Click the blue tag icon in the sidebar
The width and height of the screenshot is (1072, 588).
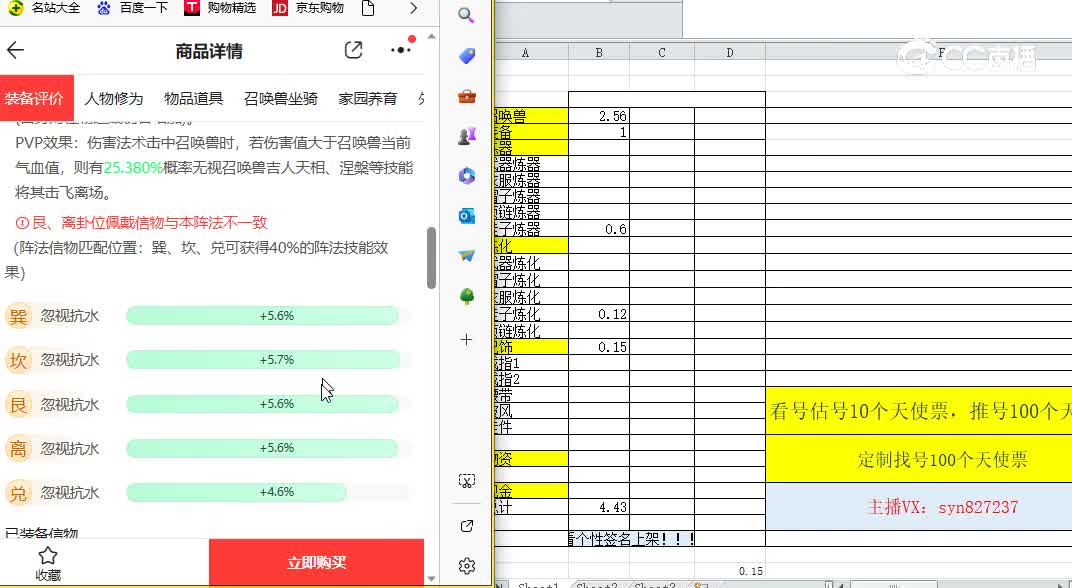coord(466,55)
